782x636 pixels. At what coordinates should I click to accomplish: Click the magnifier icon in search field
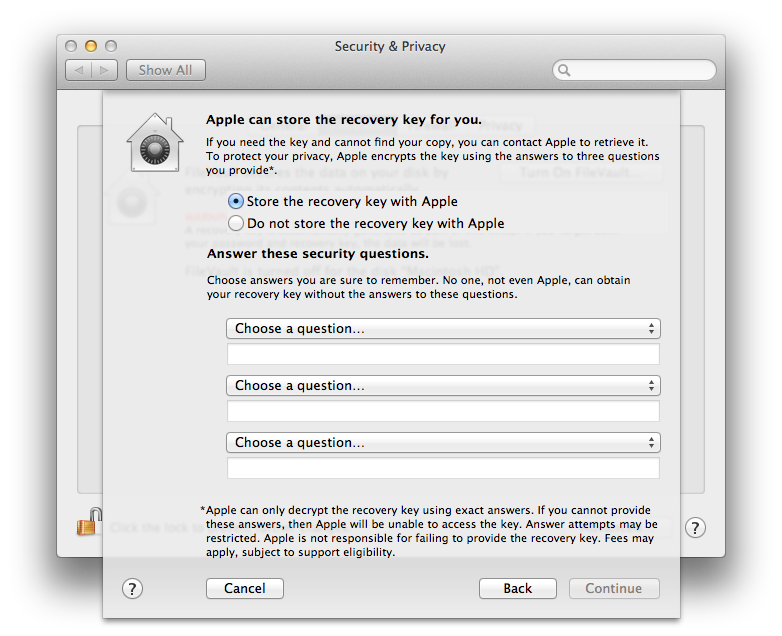tap(564, 70)
